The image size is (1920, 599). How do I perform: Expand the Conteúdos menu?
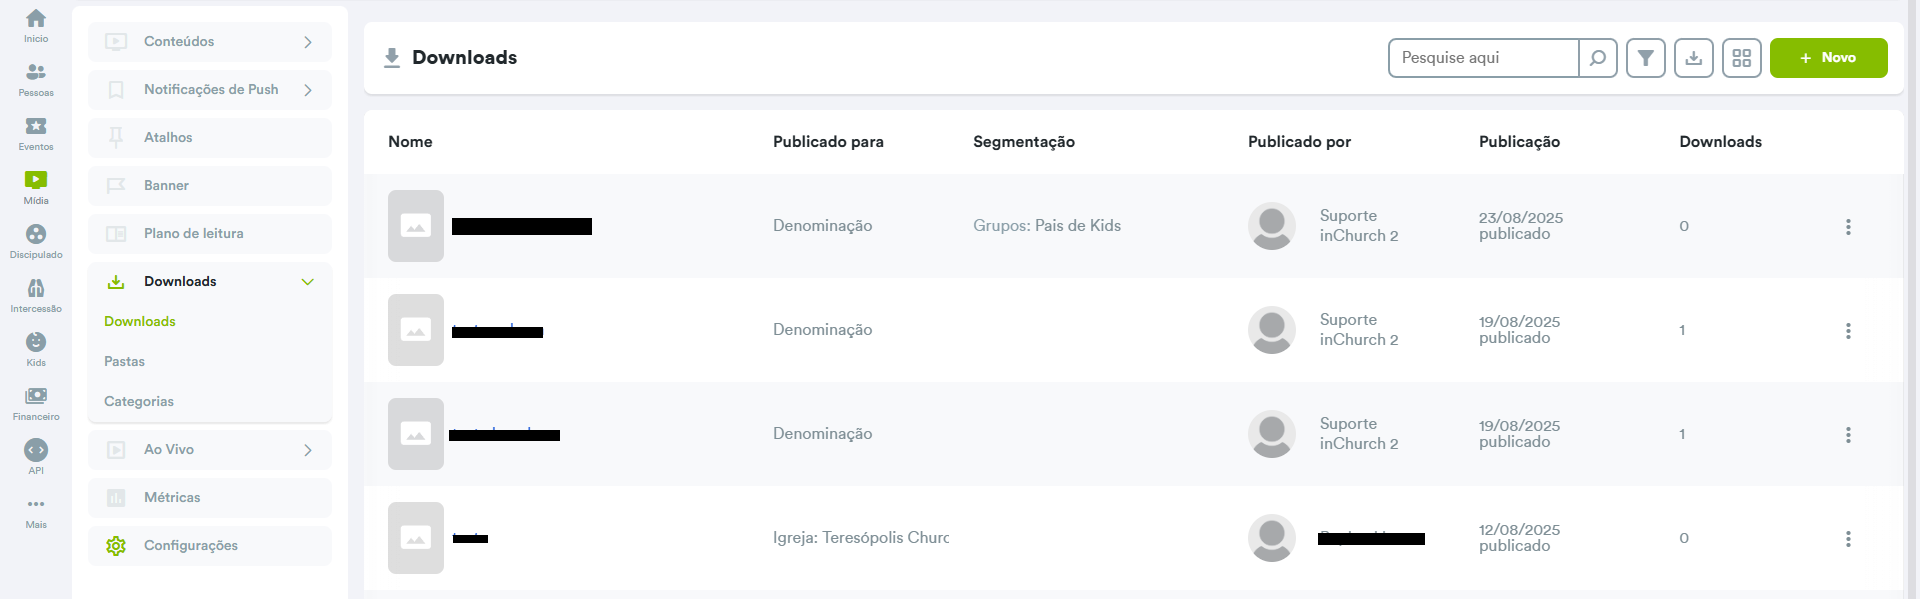click(x=210, y=42)
